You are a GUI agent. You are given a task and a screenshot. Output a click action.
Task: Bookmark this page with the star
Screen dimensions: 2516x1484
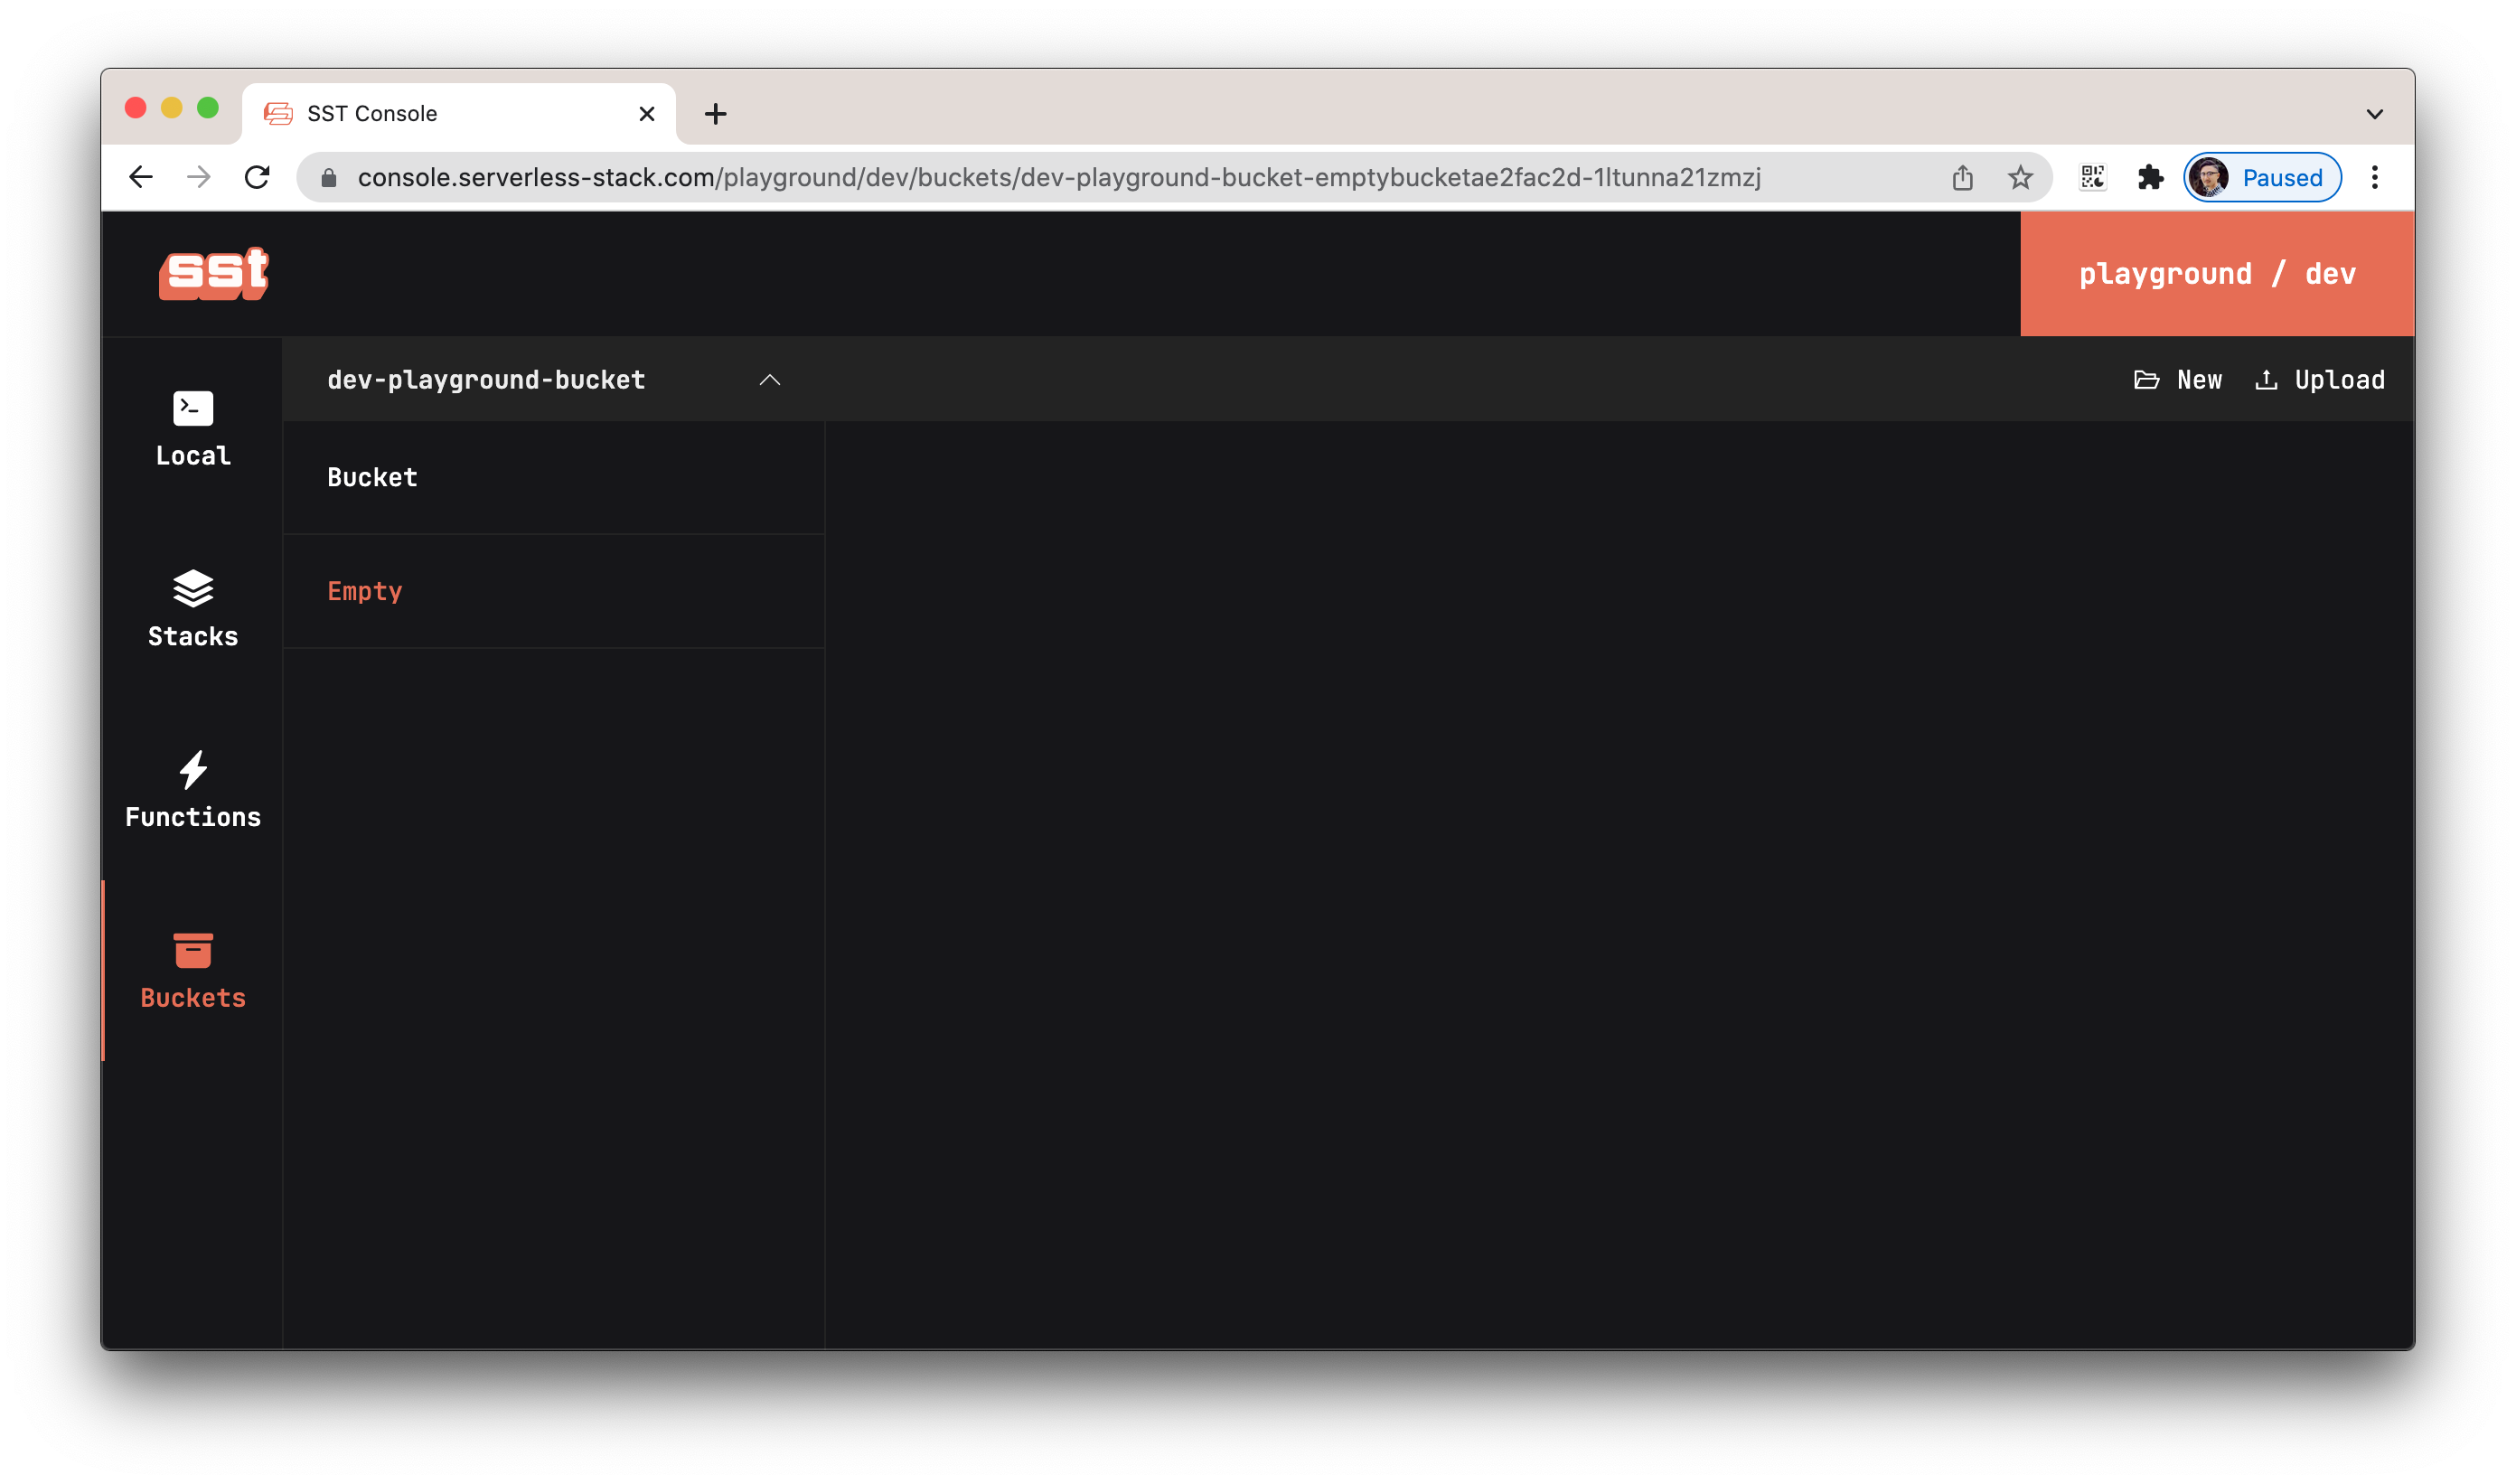pyautogui.click(x=2020, y=177)
